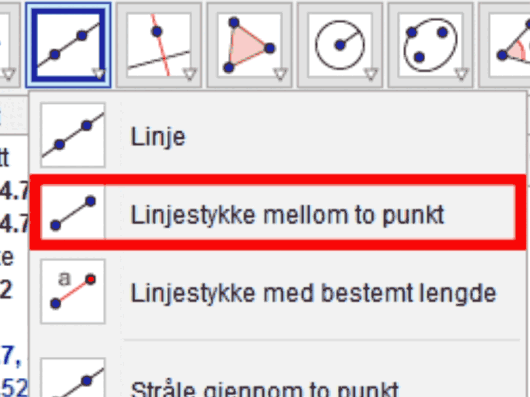
Task: Open the Circle tool dropdown arrow
Action: (x=371, y=74)
